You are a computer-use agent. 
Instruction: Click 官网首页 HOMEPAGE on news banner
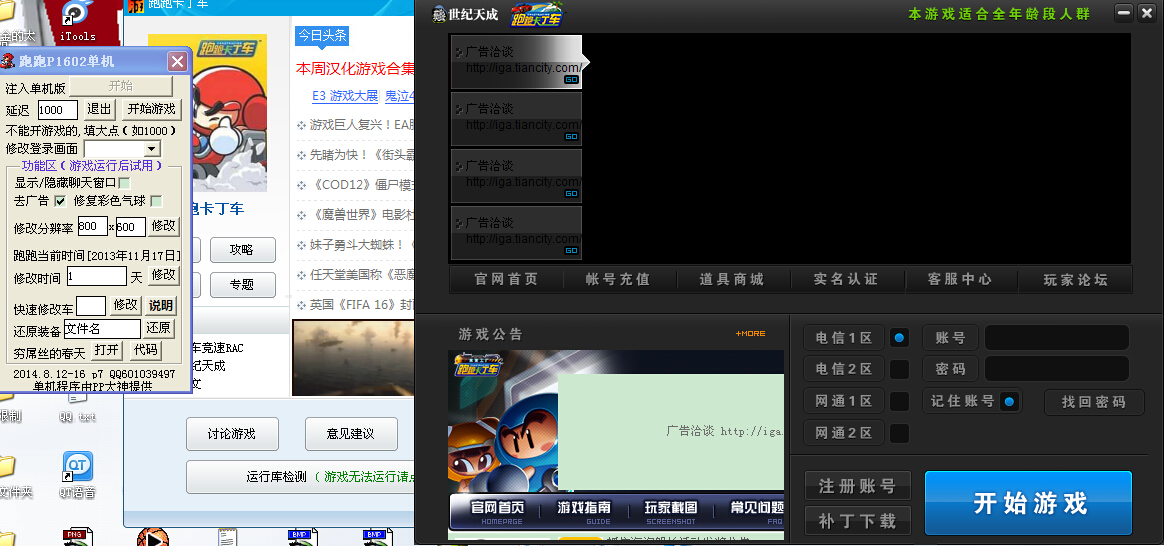pyautogui.click(x=498, y=511)
